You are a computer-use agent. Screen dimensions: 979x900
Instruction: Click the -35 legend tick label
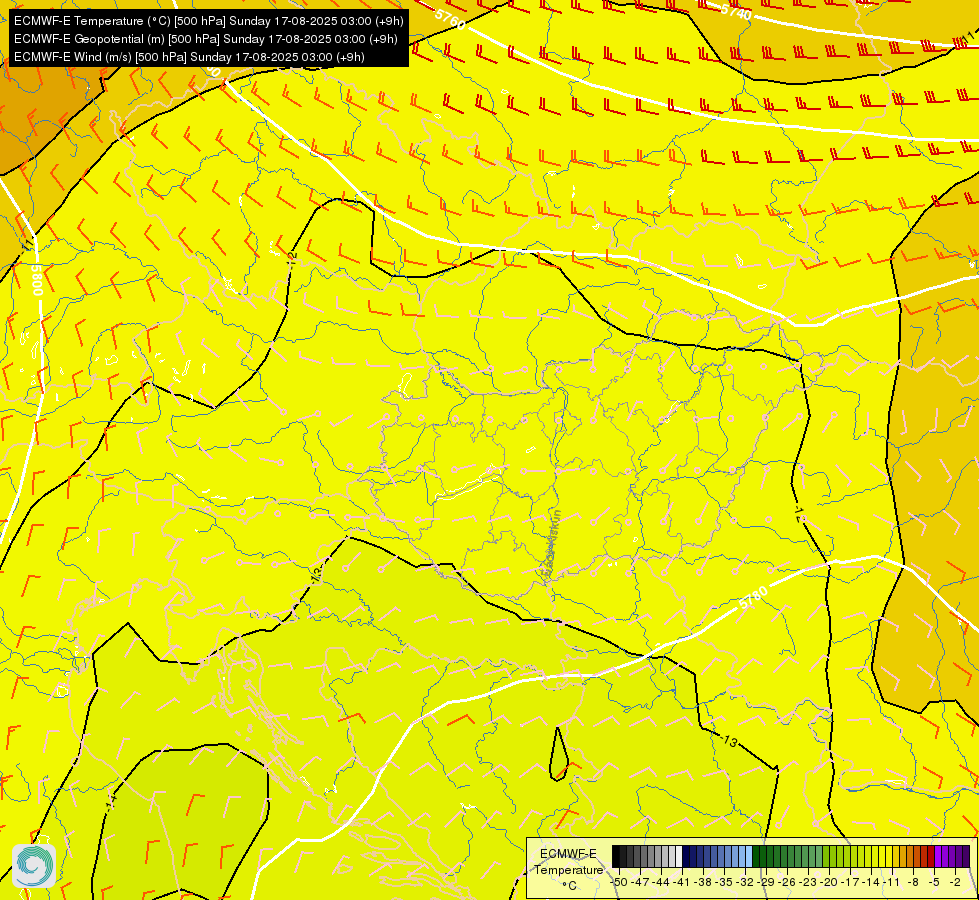tap(724, 882)
